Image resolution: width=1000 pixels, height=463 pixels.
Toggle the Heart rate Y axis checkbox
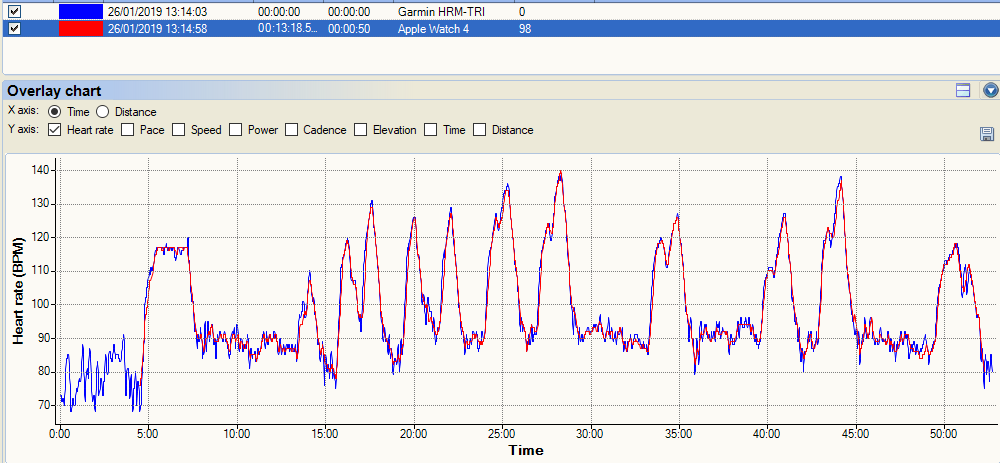pyautogui.click(x=54, y=130)
